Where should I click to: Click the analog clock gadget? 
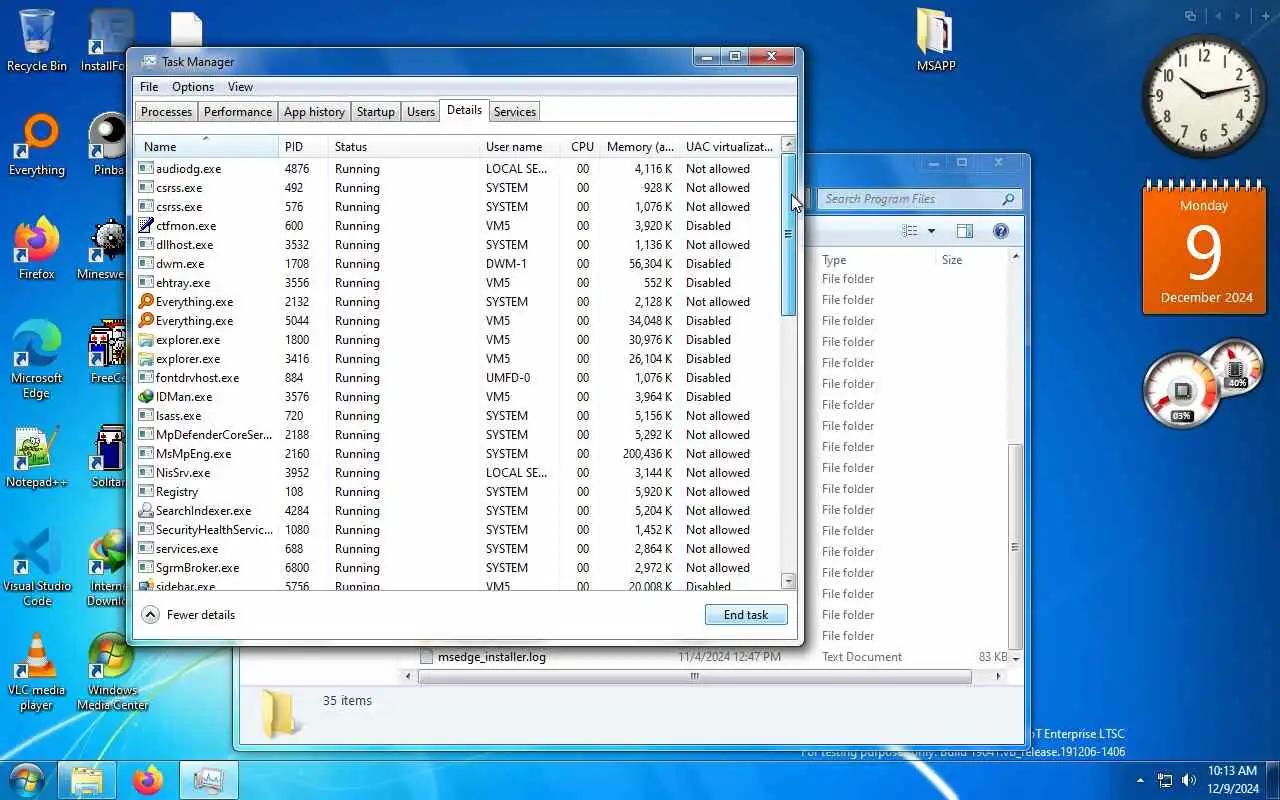pyautogui.click(x=1203, y=96)
